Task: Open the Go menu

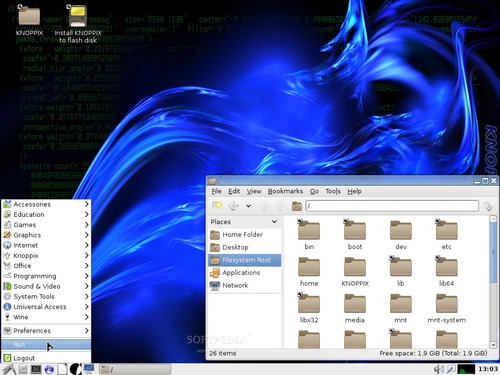Action: click(314, 191)
